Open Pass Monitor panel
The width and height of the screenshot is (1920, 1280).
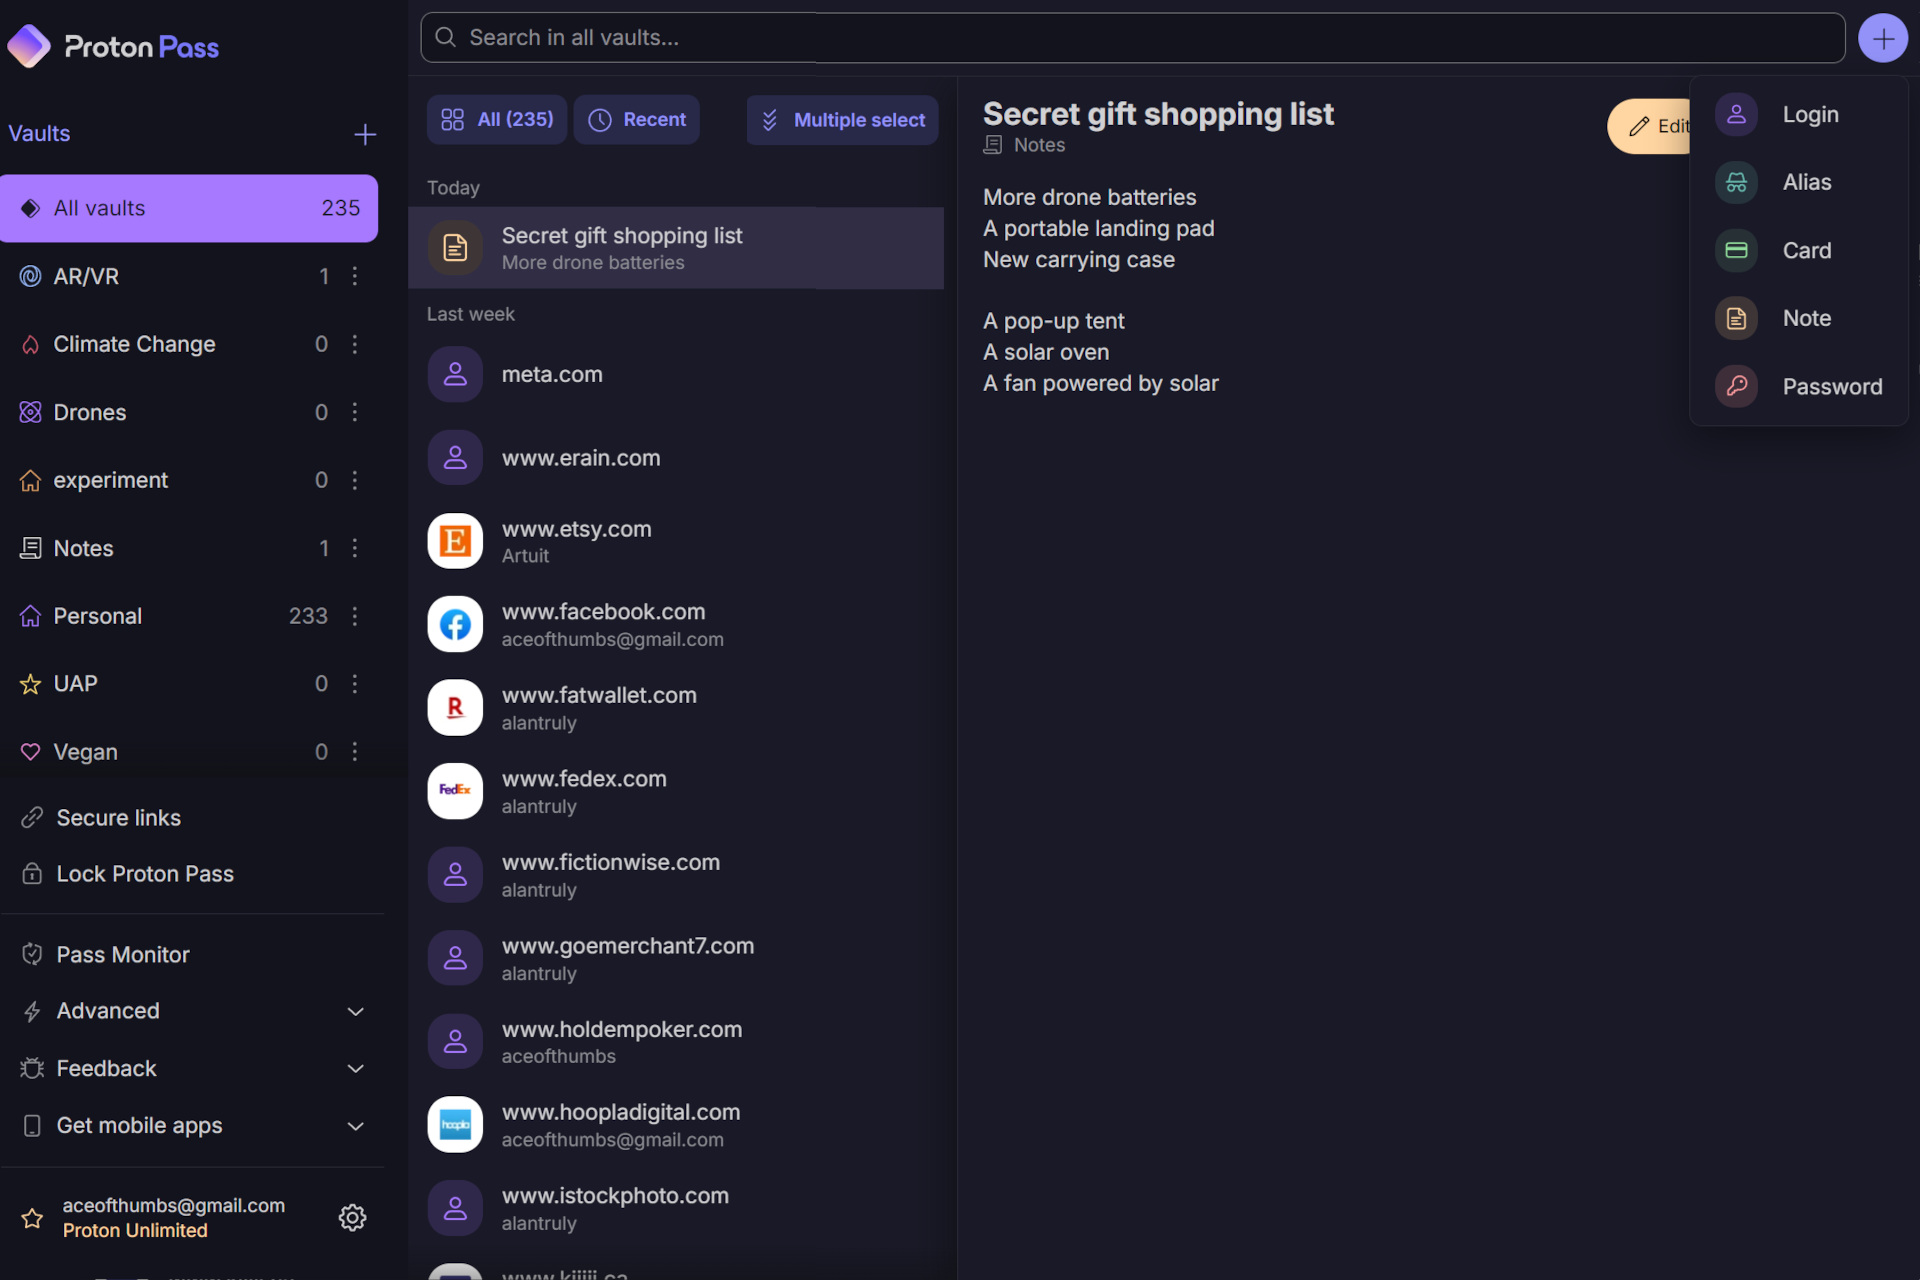coord(123,953)
